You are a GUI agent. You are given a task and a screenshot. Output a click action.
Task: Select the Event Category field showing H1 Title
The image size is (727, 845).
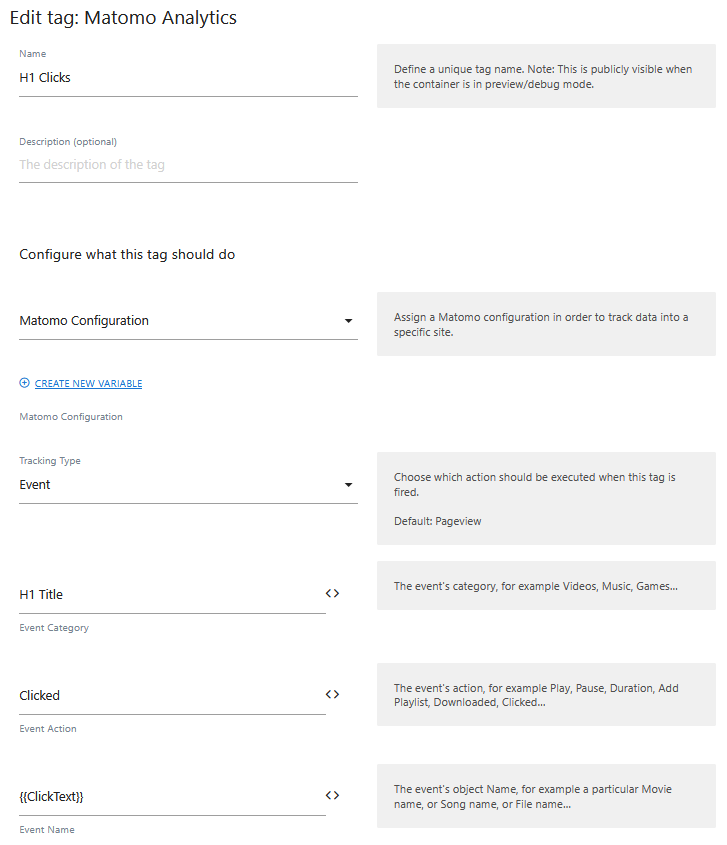point(170,594)
